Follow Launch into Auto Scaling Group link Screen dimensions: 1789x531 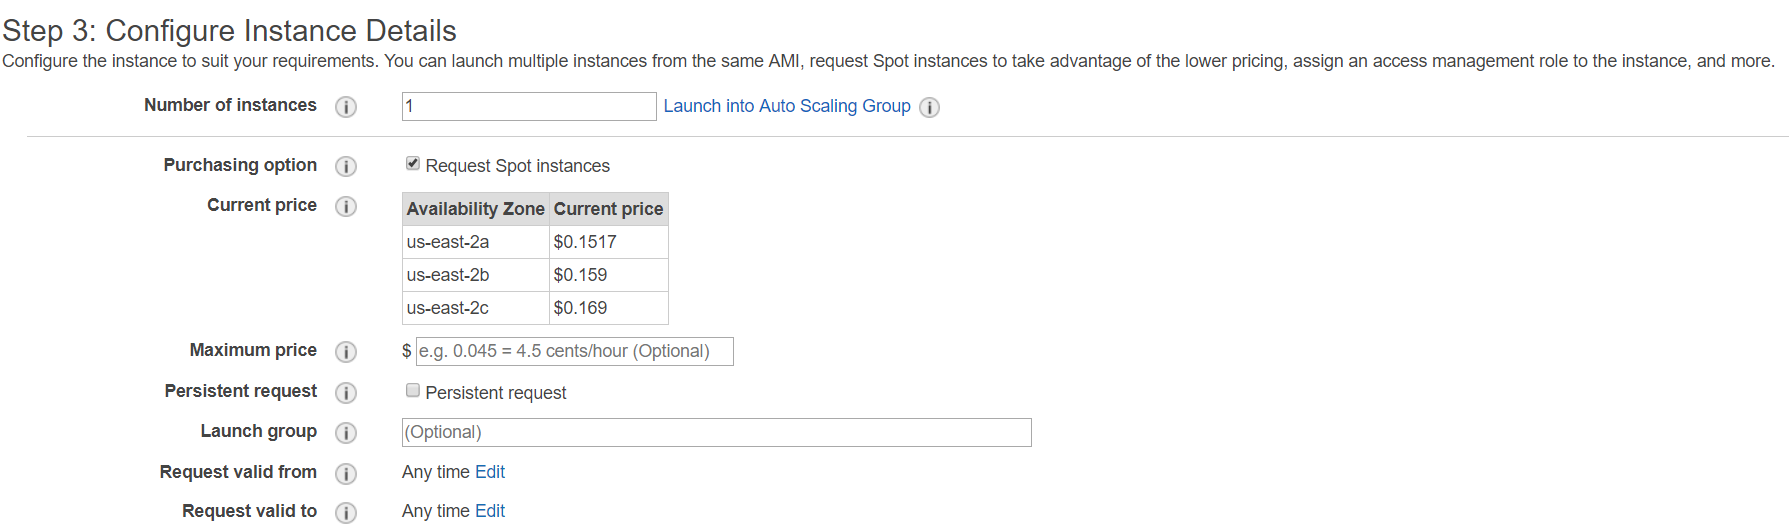click(x=787, y=106)
